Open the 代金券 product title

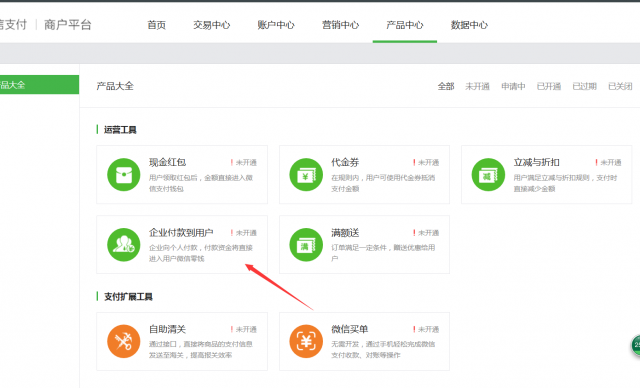tap(345, 162)
